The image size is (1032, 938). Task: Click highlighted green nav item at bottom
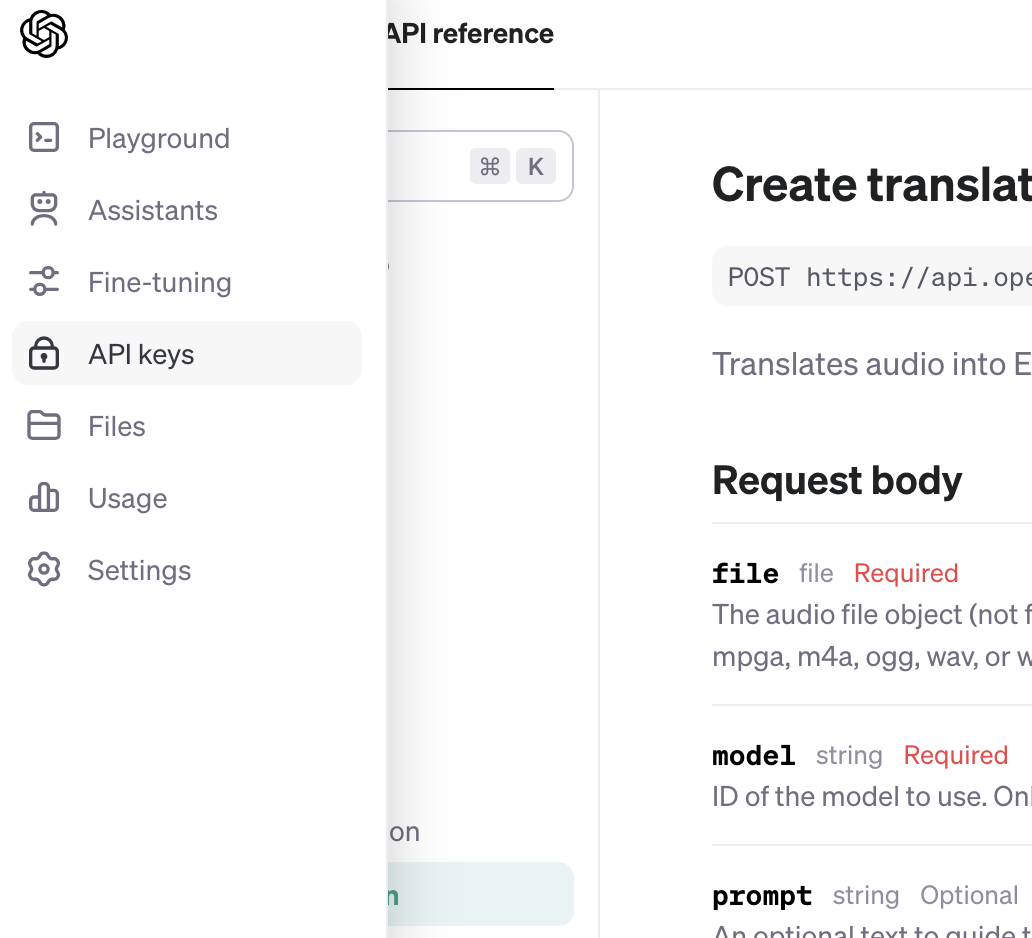480,895
